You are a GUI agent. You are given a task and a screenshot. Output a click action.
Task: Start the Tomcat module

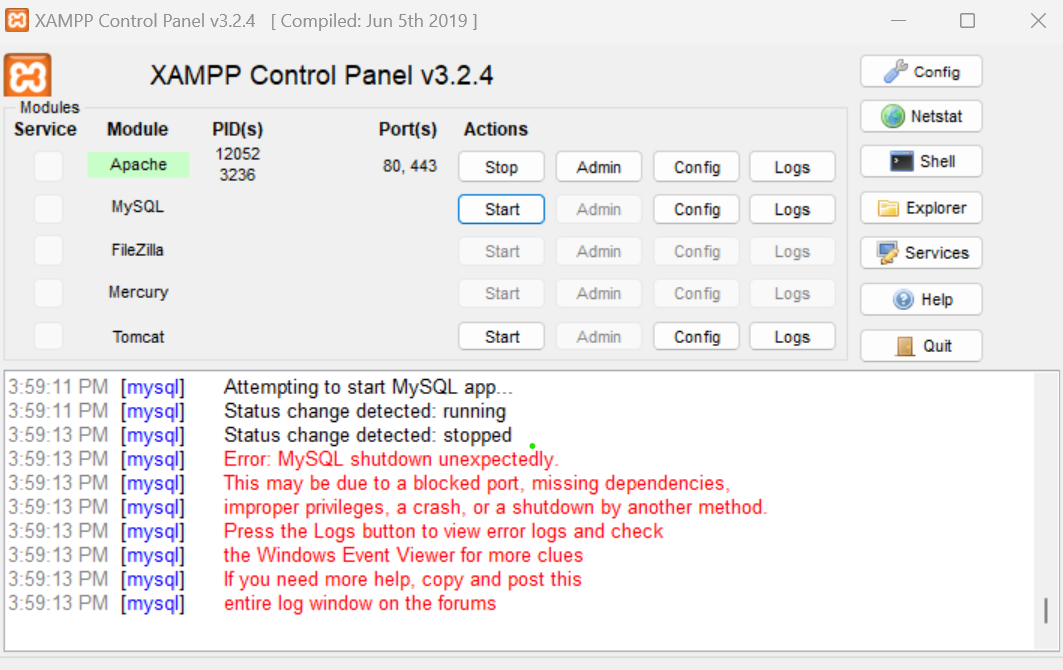501,336
